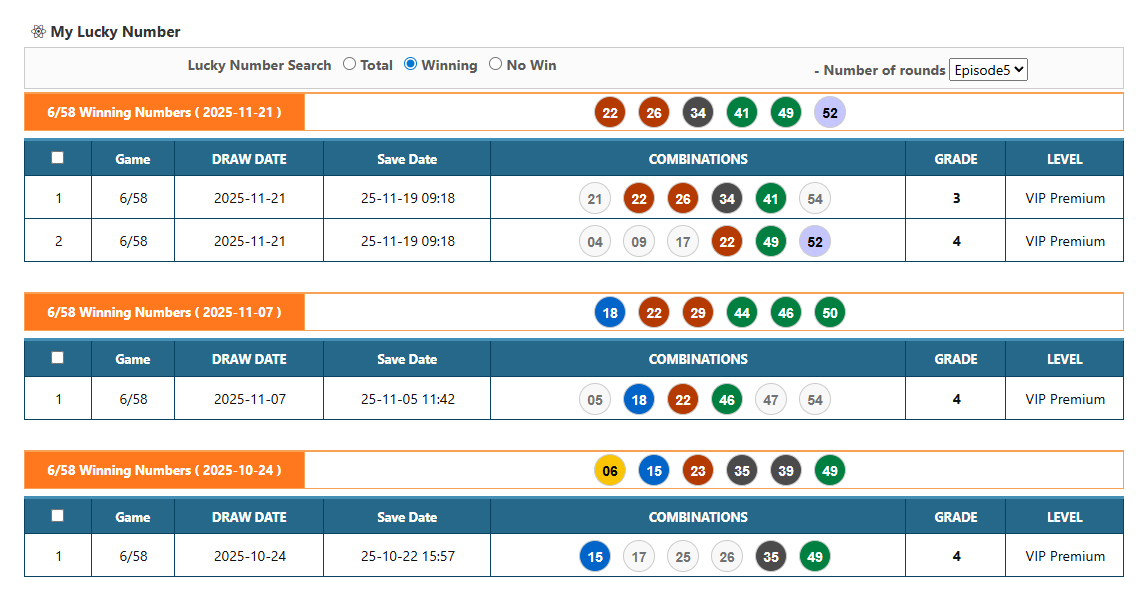Image resolution: width=1136 pixels, height=594 pixels.
Task: Click lavender ball 52 in 2025-11-21 winning numbers banner
Action: pyautogui.click(x=830, y=113)
